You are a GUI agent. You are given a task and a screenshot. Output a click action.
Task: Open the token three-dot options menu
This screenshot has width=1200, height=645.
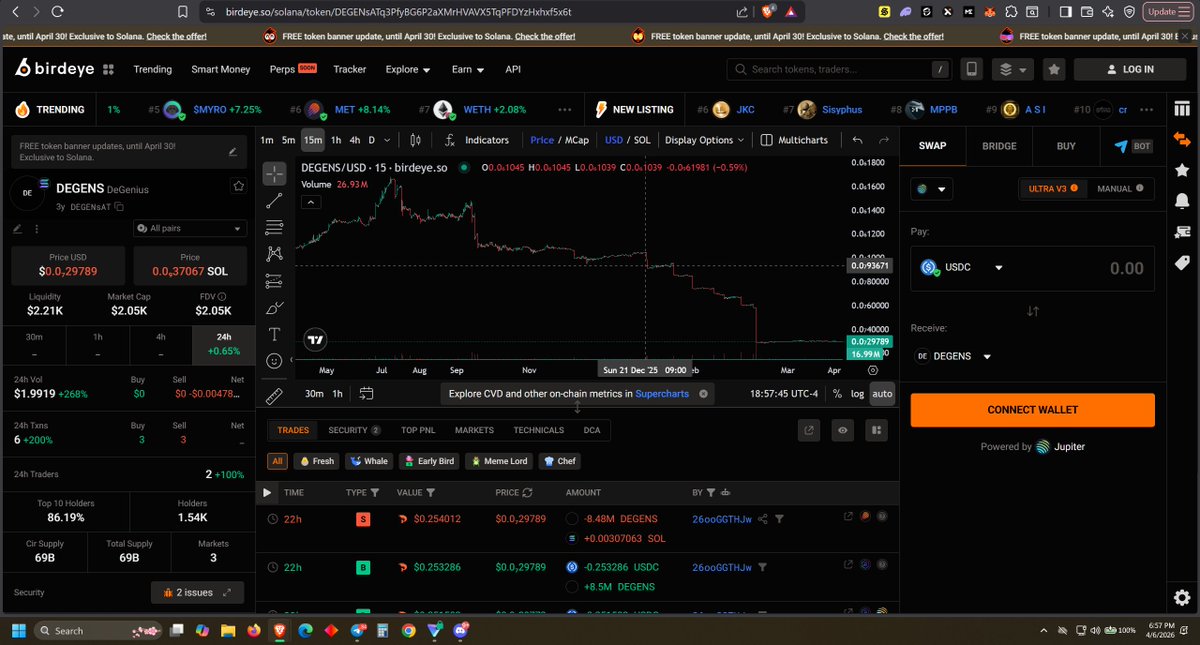tap(38, 228)
